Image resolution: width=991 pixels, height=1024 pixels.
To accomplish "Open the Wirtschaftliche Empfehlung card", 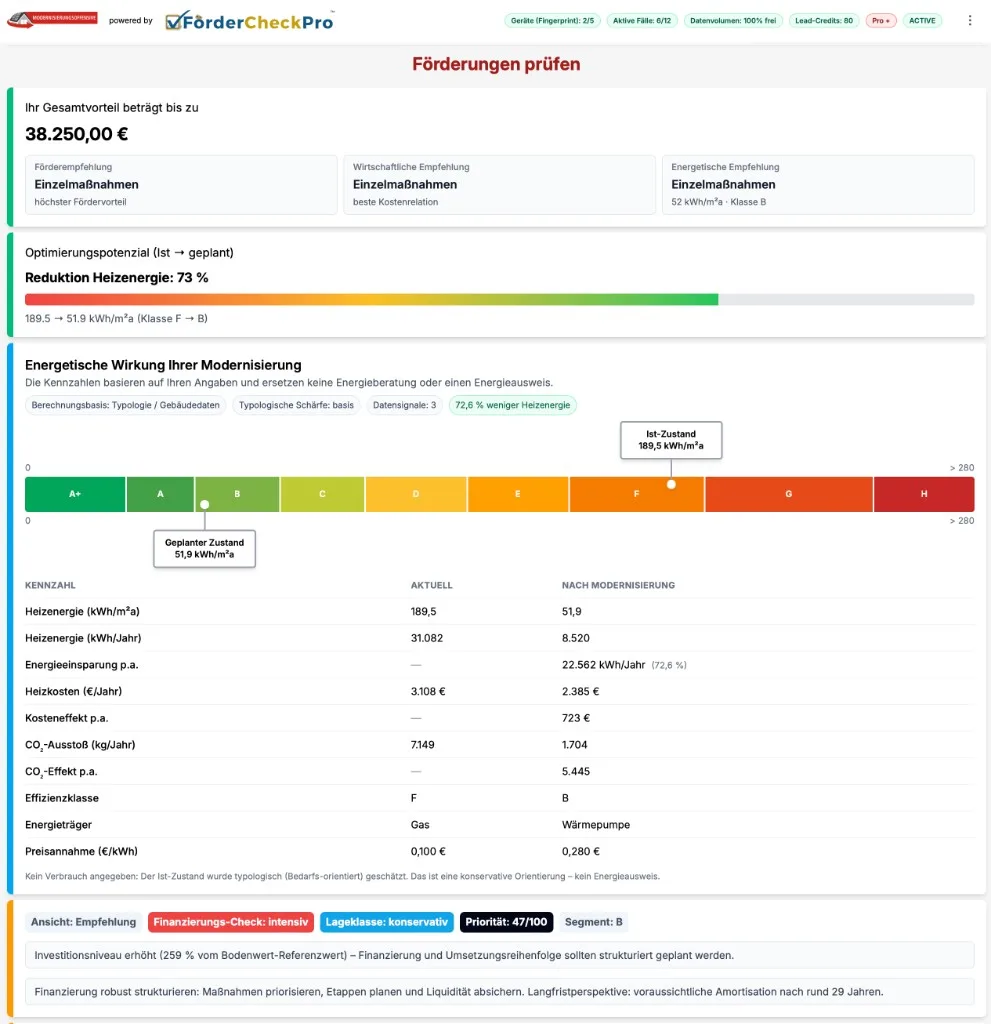I will click(x=499, y=185).
